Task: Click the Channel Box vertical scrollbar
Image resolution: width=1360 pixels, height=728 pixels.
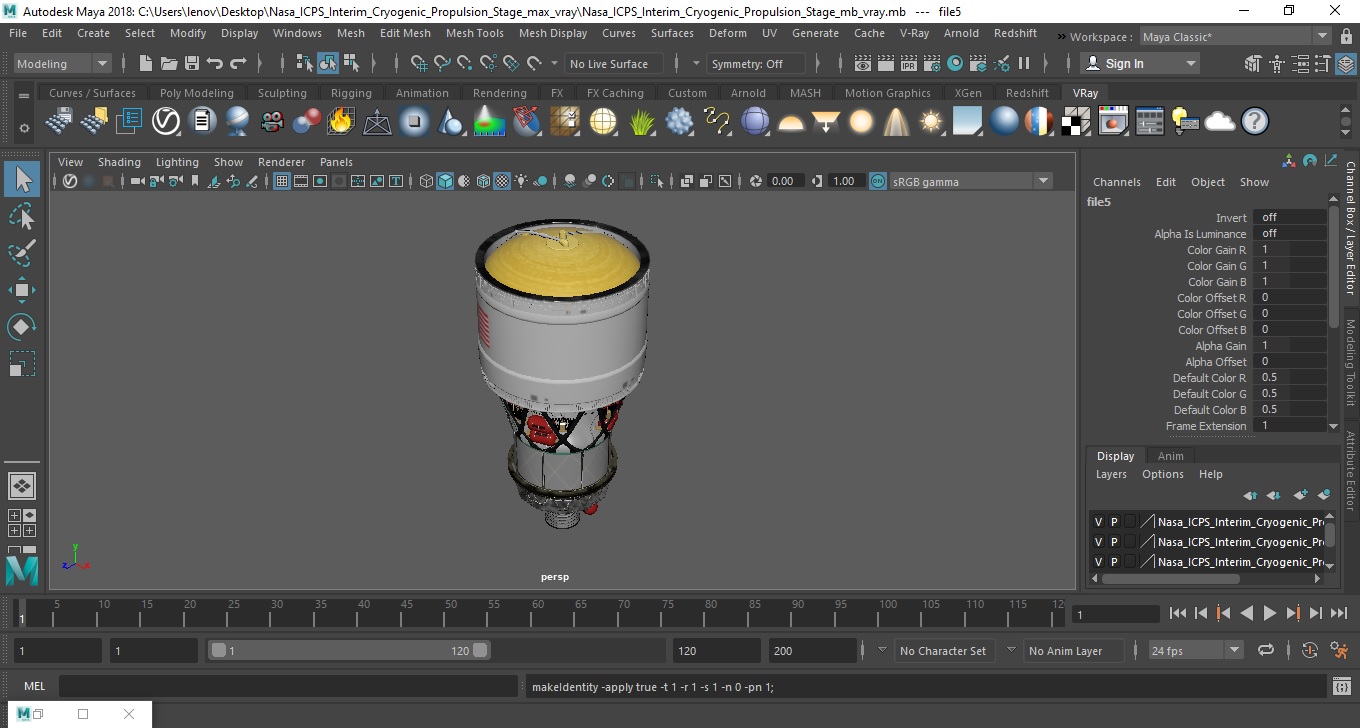Action: click(x=1332, y=265)
